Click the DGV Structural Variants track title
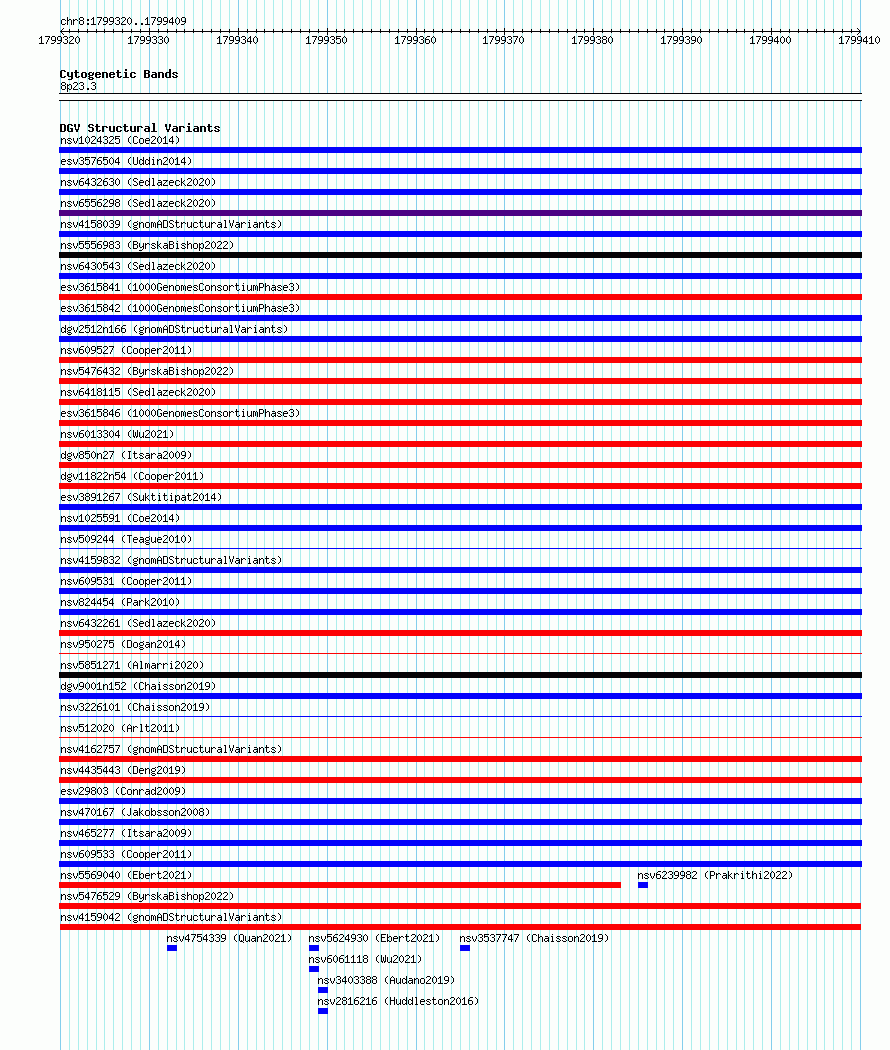The image size is (890, 1050). [140, 128]
